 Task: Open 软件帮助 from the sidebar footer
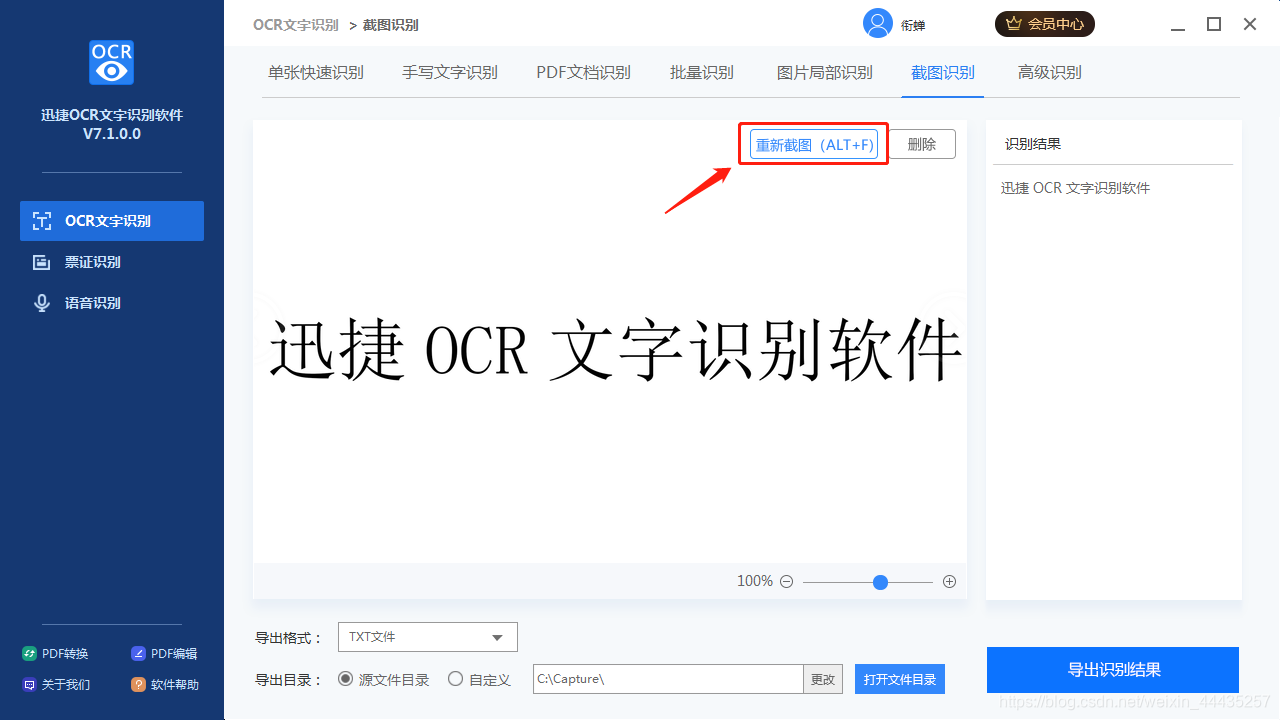tap(164, 684)
